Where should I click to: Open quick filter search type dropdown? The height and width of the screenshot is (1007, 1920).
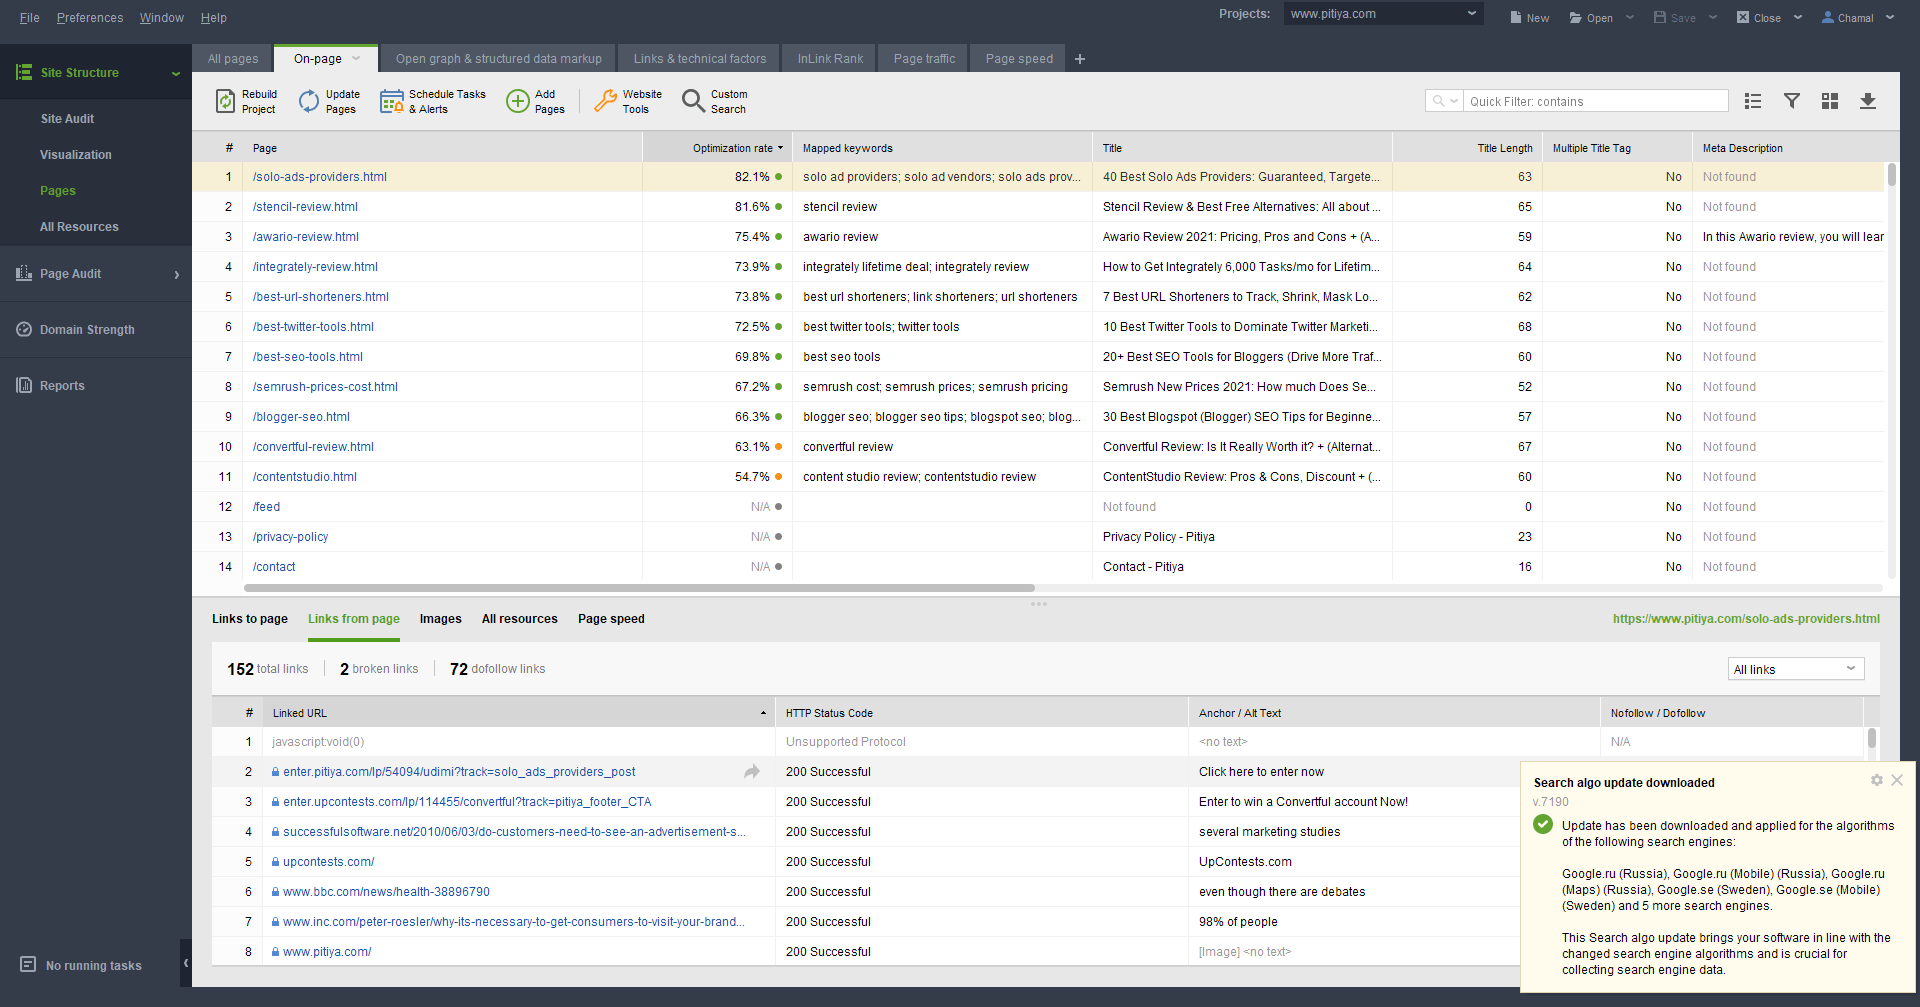(x=1445, y=101)
